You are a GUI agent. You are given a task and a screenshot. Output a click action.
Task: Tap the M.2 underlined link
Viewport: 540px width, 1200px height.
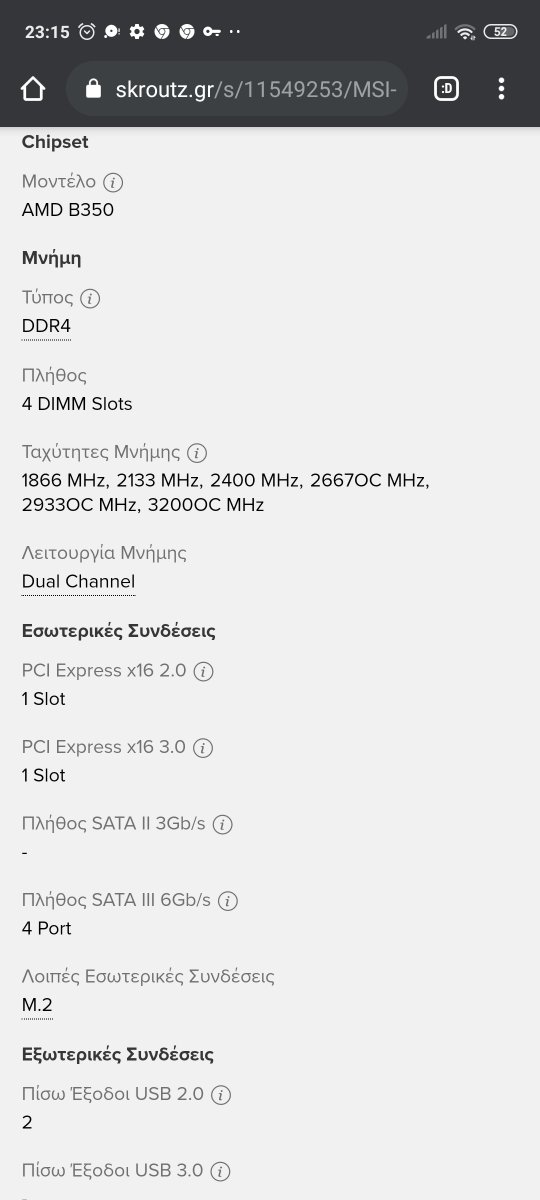(37, 1006)
